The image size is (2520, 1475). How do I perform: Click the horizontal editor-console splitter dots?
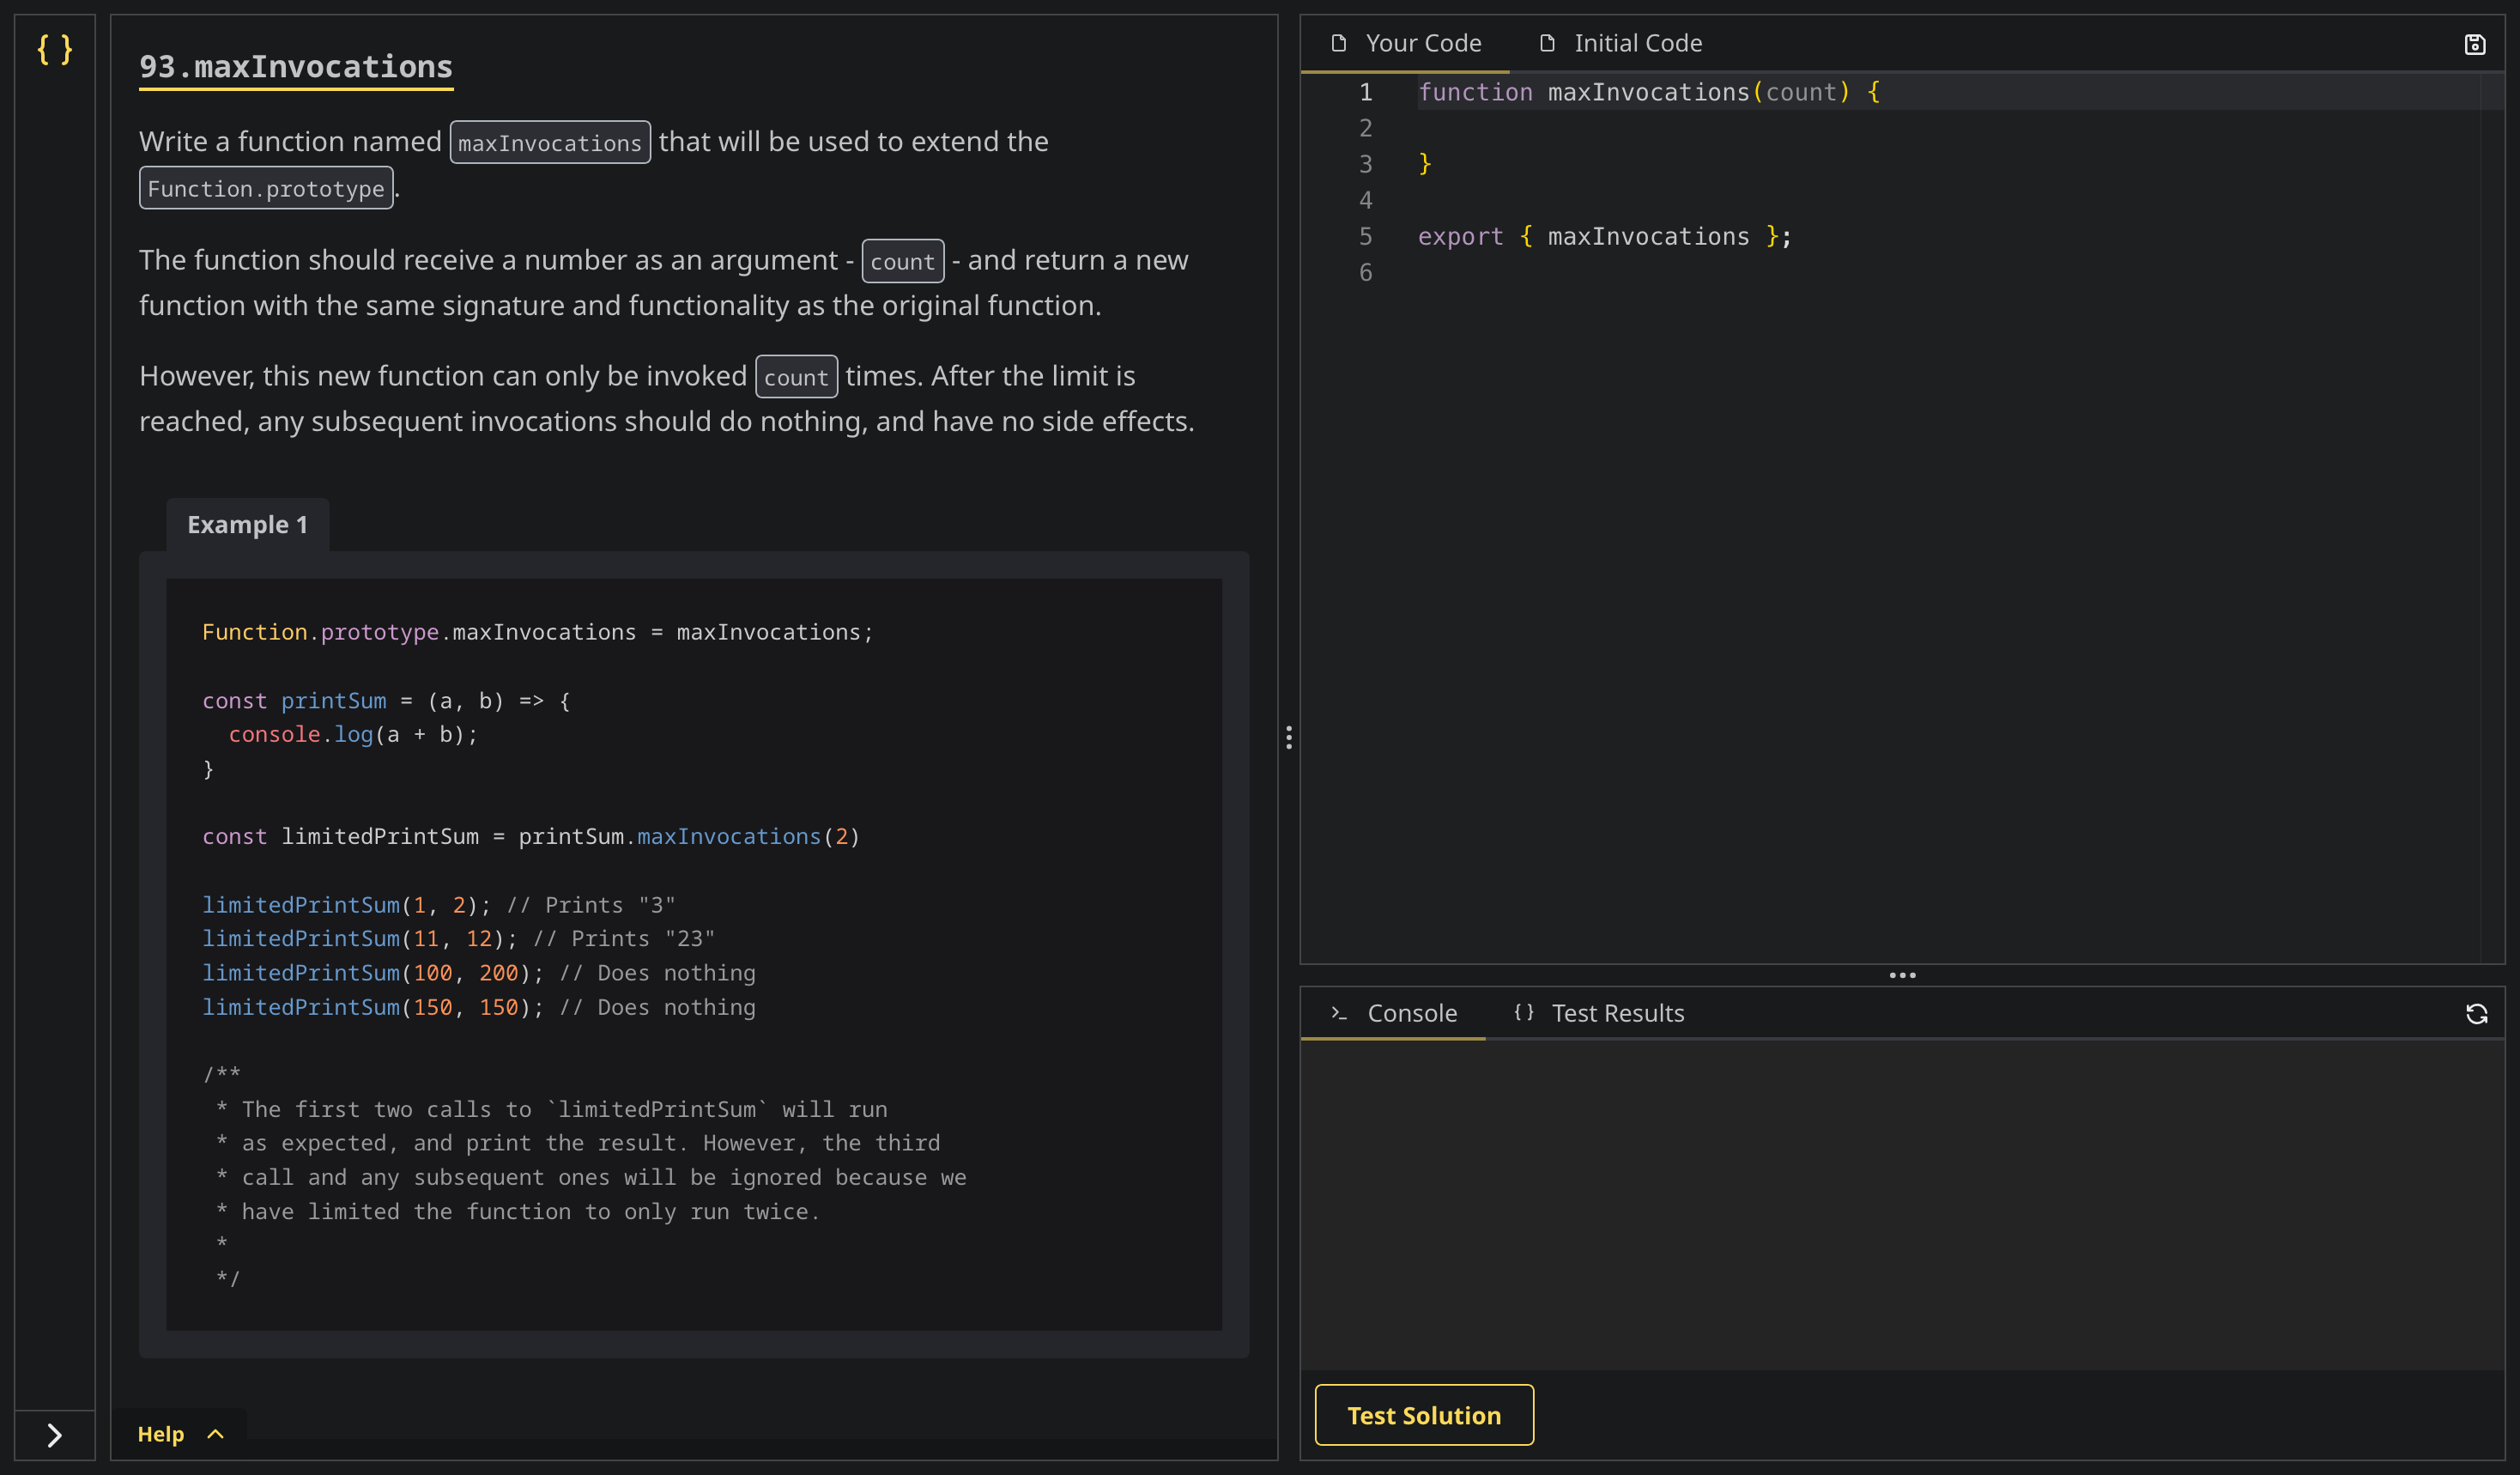[1902, 975]
